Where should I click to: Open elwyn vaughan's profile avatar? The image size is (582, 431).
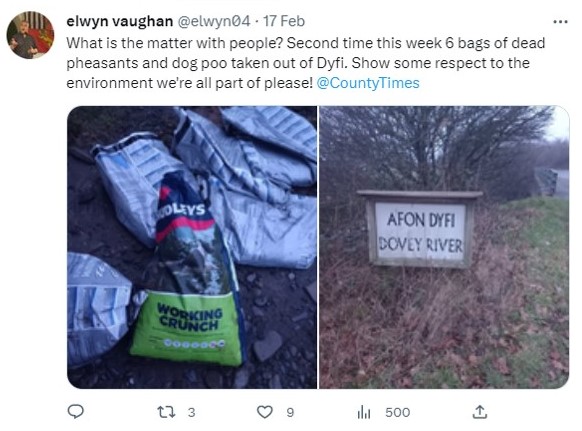point(30,35)
